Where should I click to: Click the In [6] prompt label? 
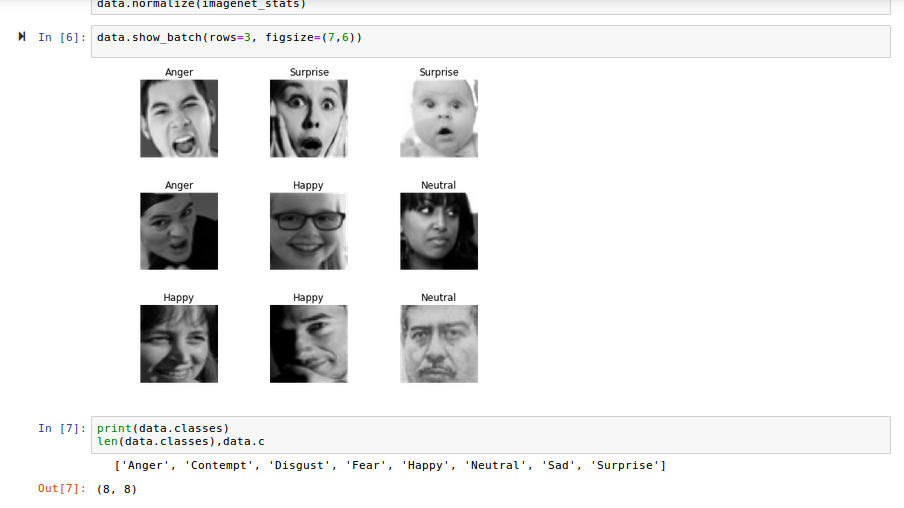pyautogui.click(x=62, y=37)
